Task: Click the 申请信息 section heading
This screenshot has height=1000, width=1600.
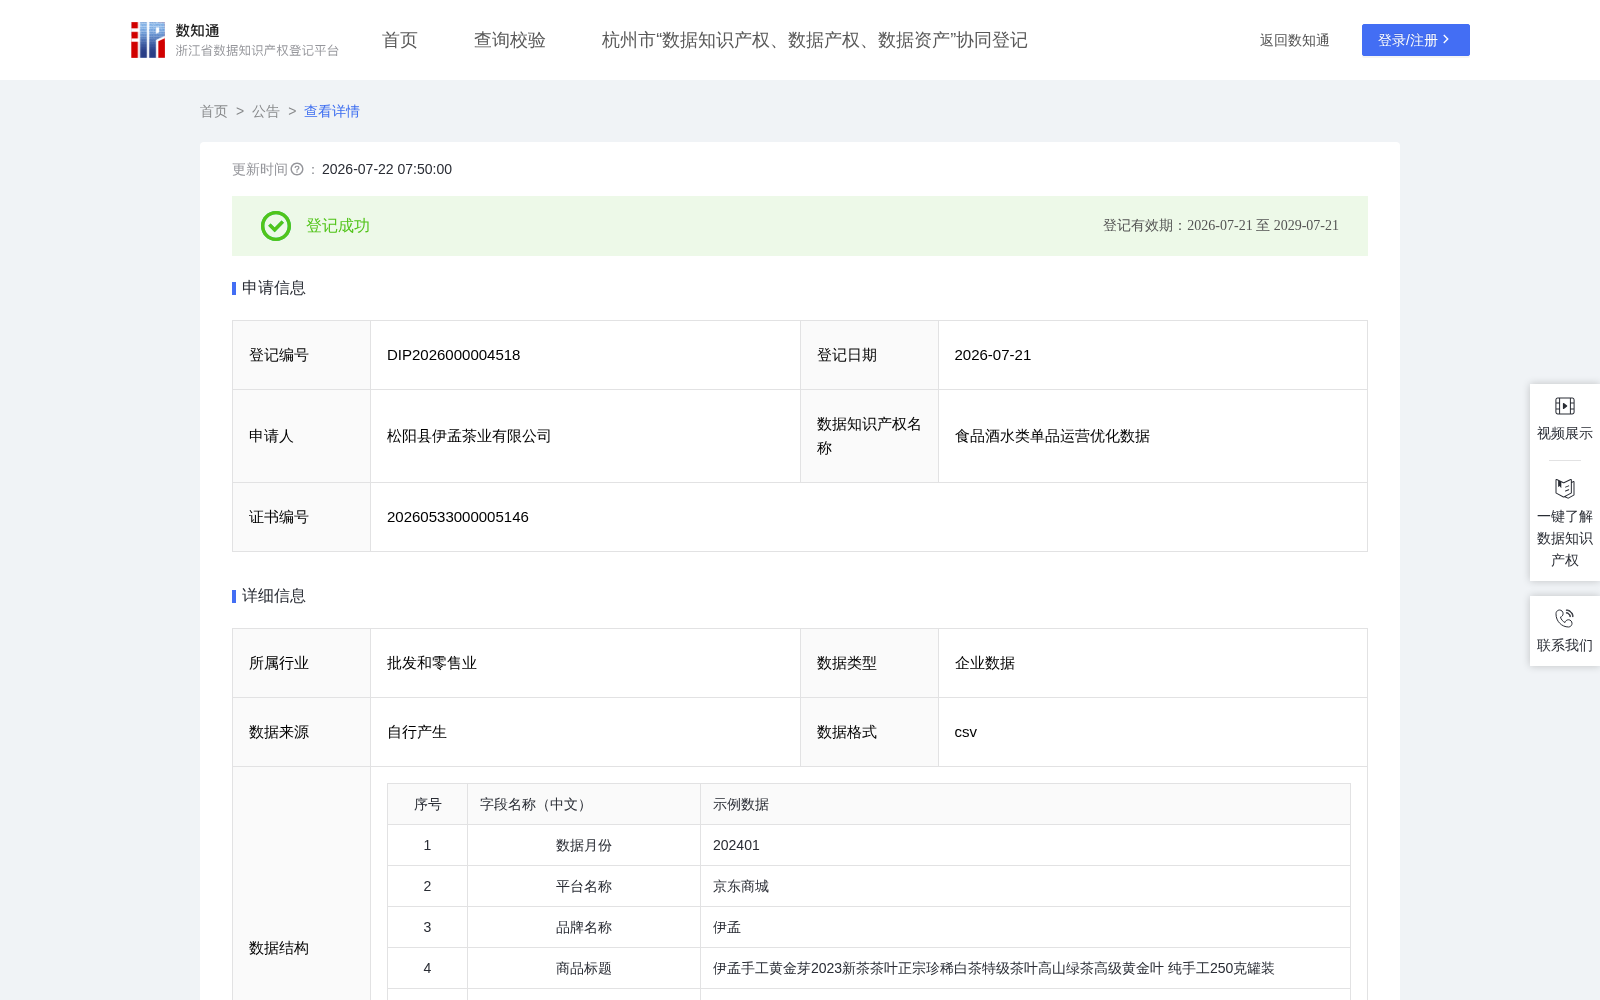Action: [273, 288]
